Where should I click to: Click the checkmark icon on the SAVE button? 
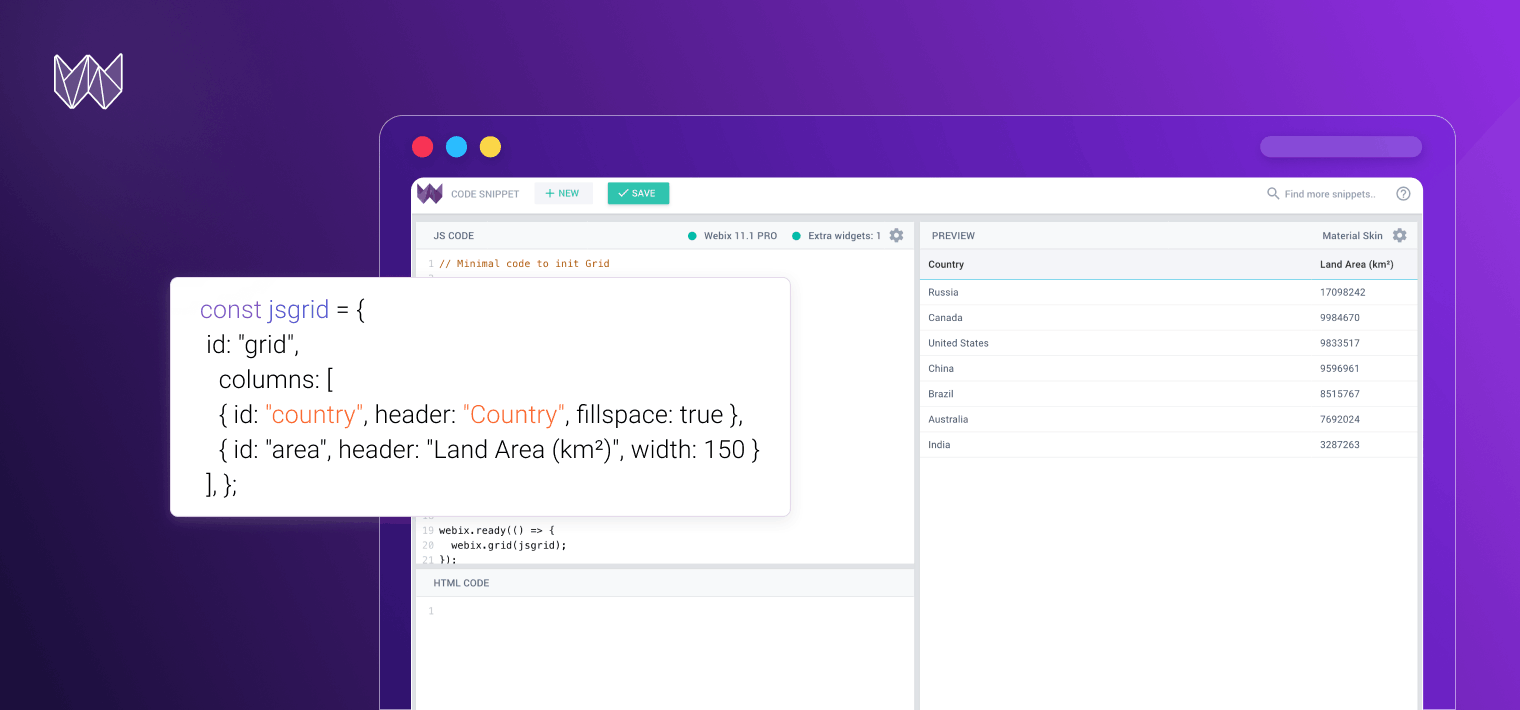624,192
